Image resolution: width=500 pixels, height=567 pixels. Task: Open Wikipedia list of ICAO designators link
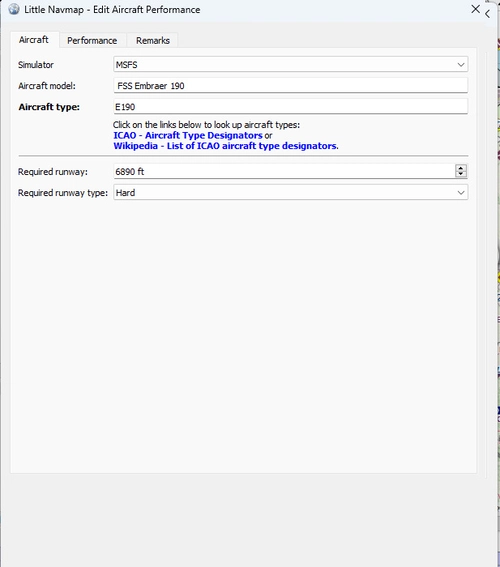(225, 146)
